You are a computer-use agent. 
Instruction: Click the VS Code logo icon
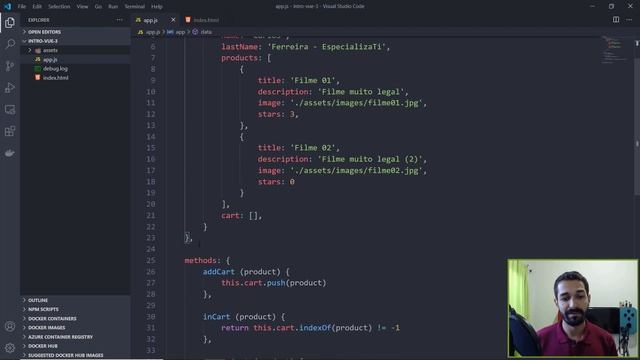click(7, 7)
